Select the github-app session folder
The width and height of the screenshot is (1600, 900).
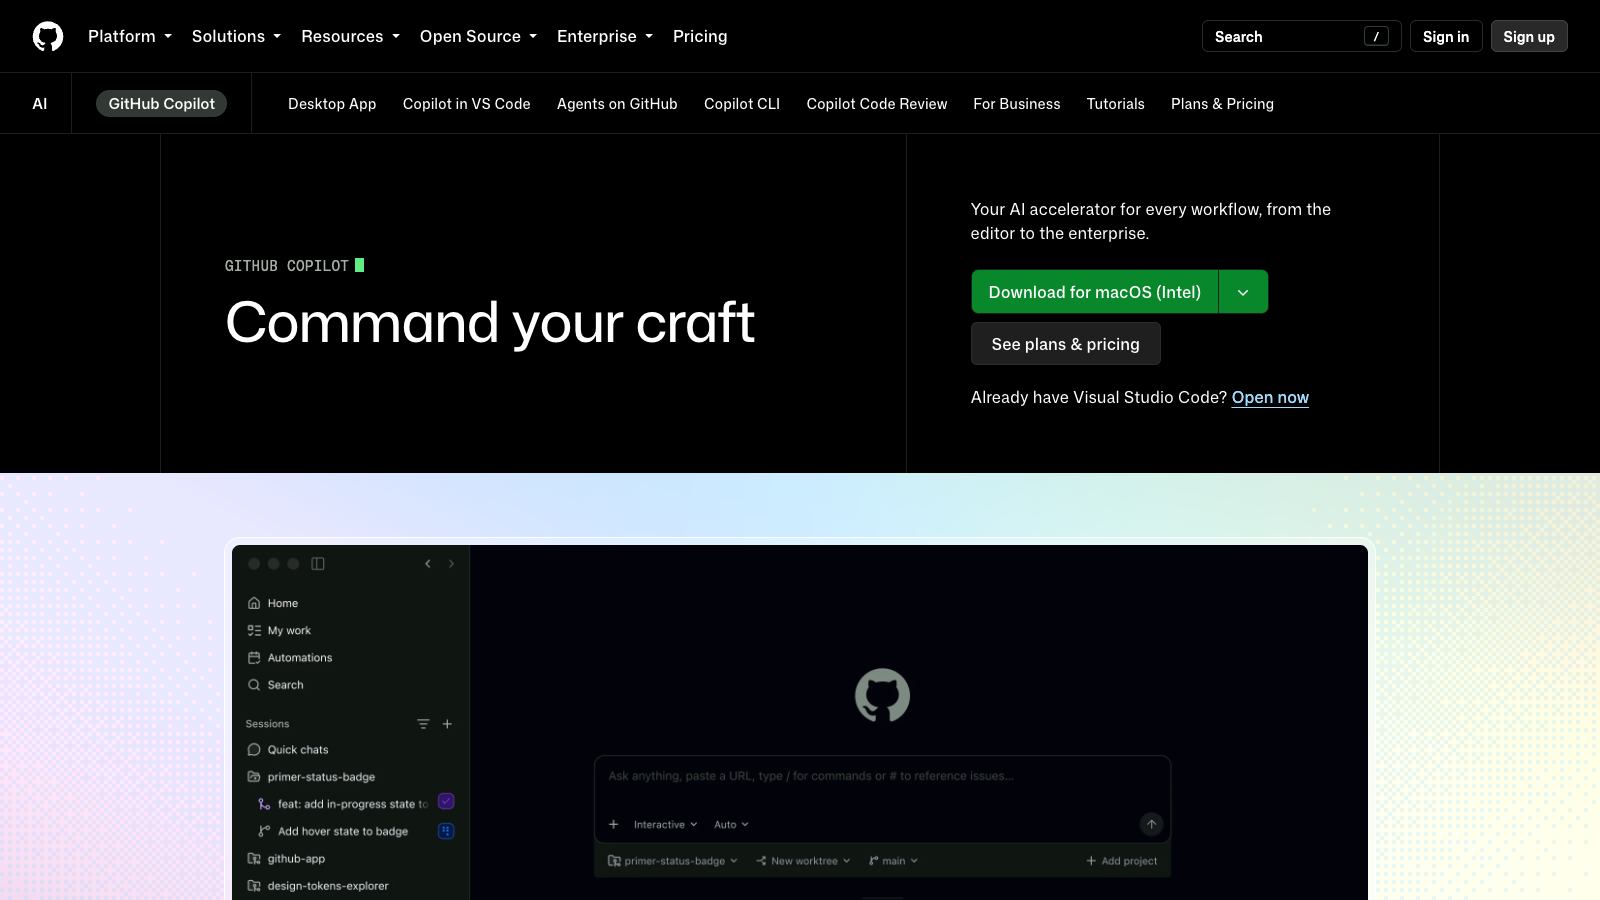pos(286,859)
